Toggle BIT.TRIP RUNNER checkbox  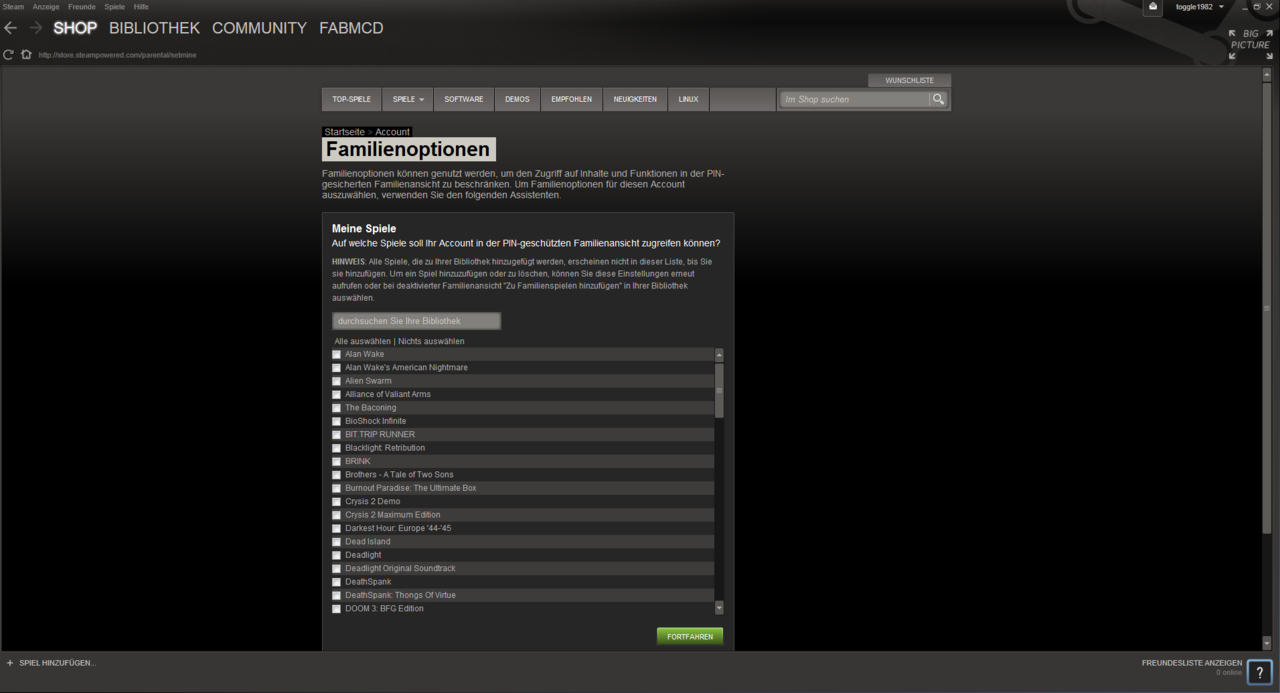337,435
